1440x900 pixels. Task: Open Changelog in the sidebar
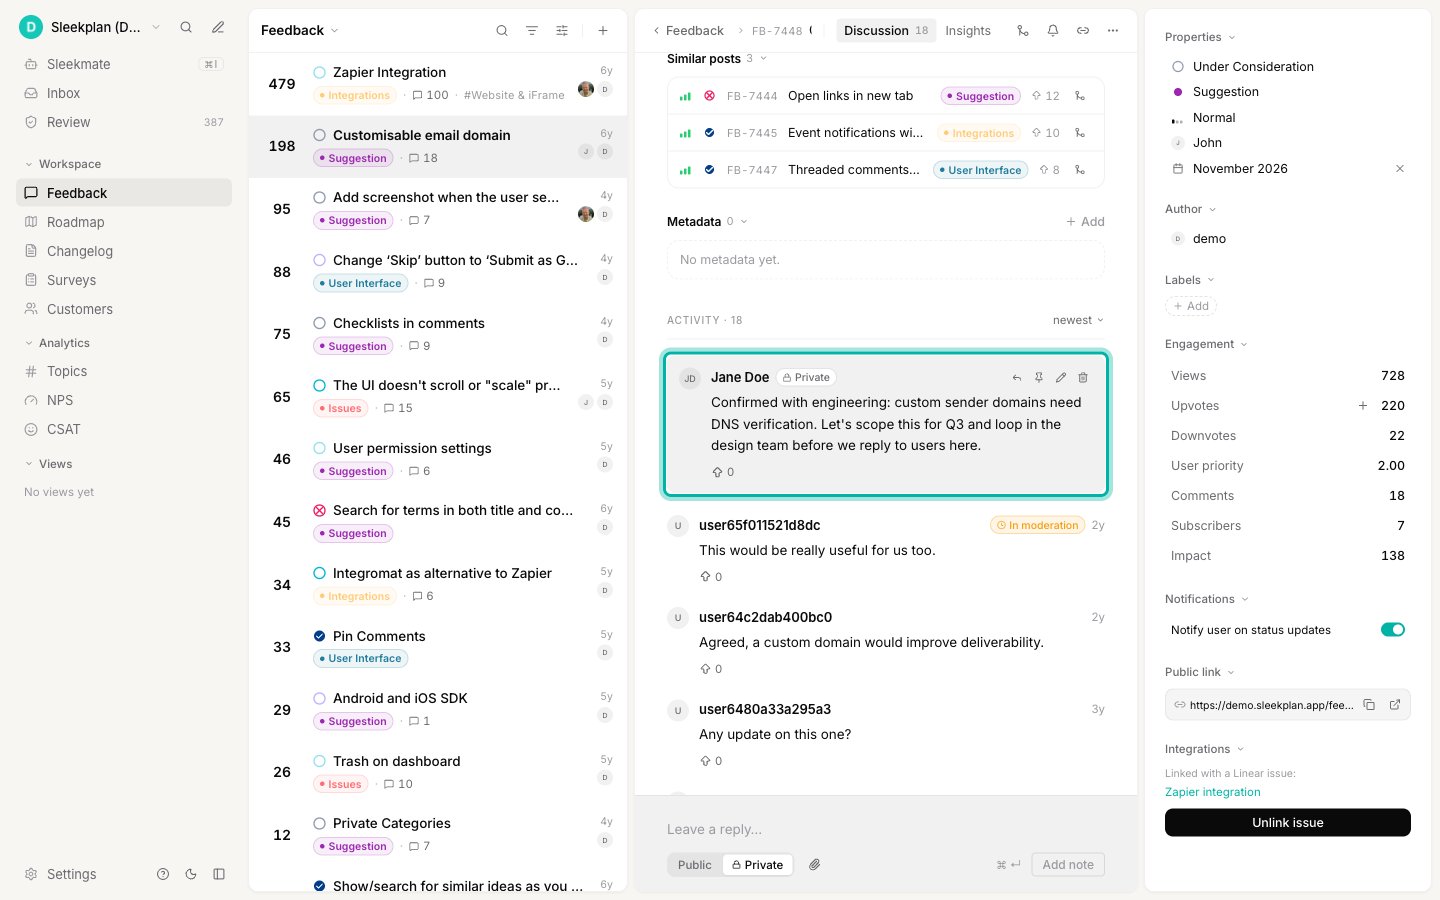[124, 251]
